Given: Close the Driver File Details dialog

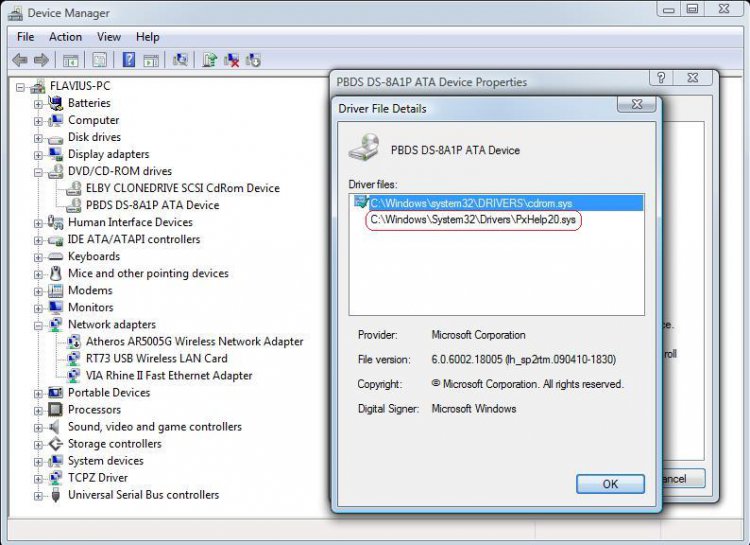Looking at the screenshot, I should pos(636,104).
